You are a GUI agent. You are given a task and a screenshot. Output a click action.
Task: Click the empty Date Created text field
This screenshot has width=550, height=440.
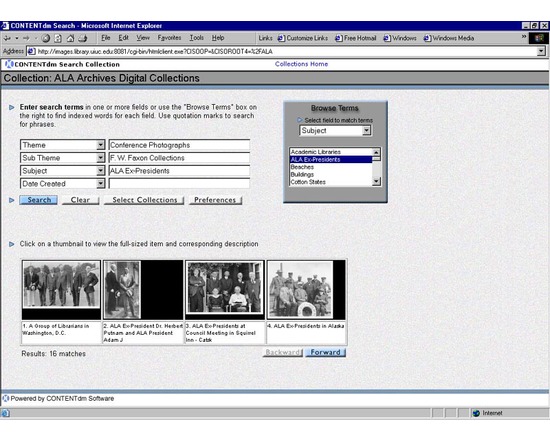point(179,184)
